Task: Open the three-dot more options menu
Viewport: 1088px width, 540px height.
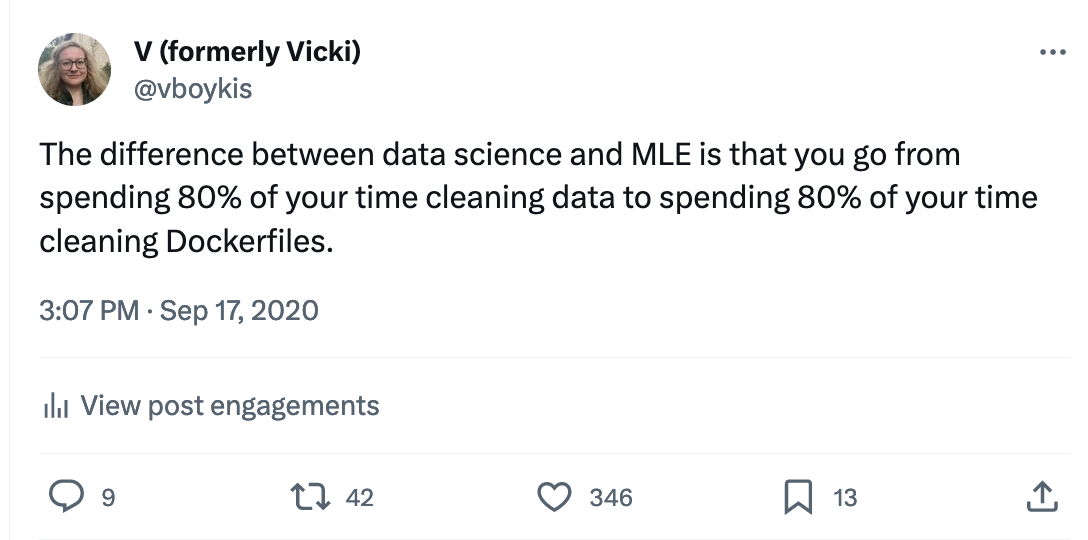Action: (x=1053, y=52)
